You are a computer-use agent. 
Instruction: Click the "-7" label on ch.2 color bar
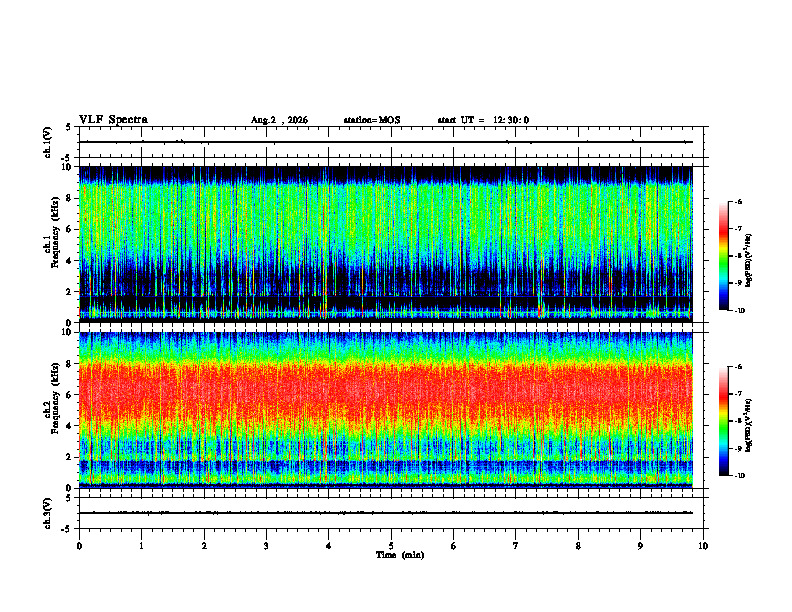(738, 394)
